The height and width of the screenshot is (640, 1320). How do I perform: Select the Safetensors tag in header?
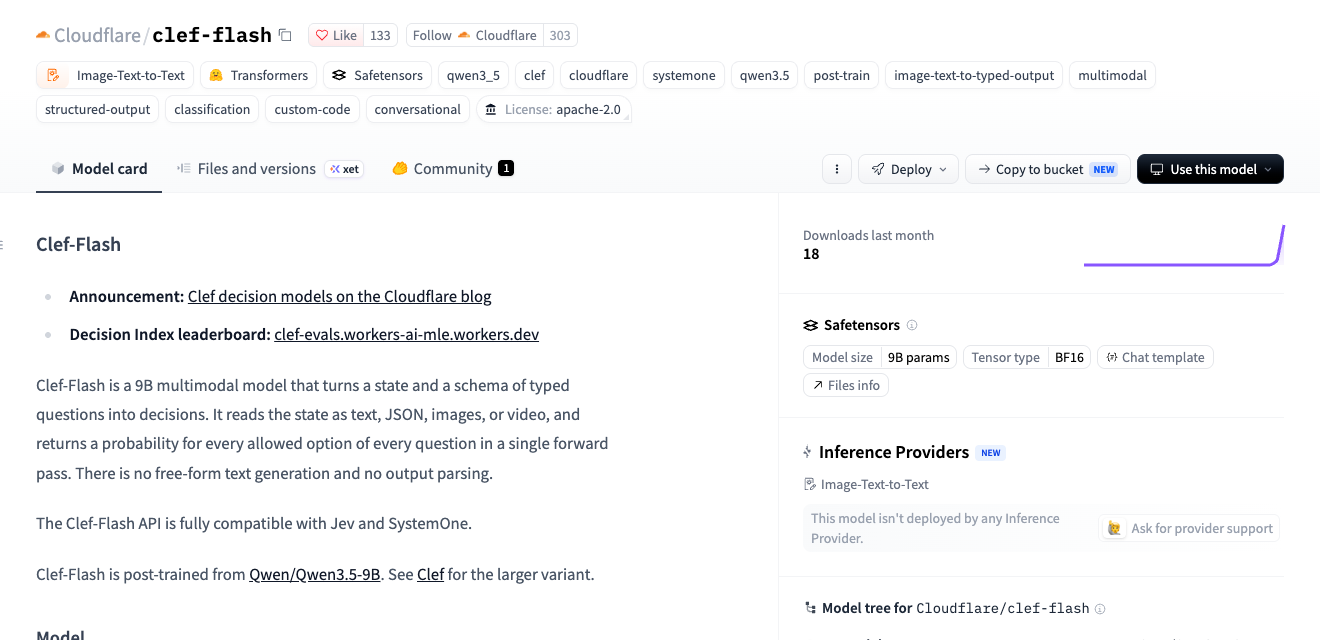point(378,75)
